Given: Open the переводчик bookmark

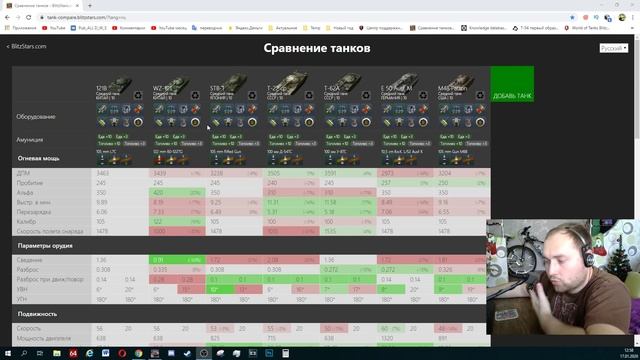Looking at the screenshot, I should (207, 28).
